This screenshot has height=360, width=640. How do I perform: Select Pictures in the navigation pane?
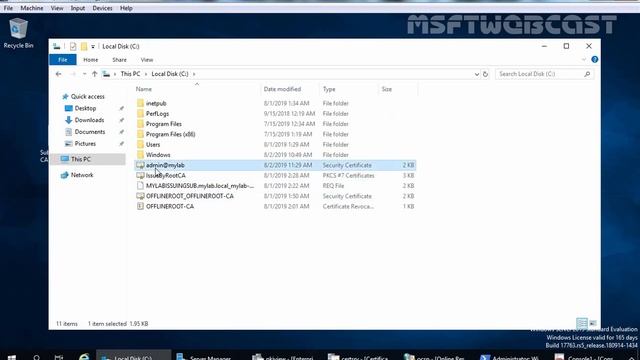pos(85,144)
